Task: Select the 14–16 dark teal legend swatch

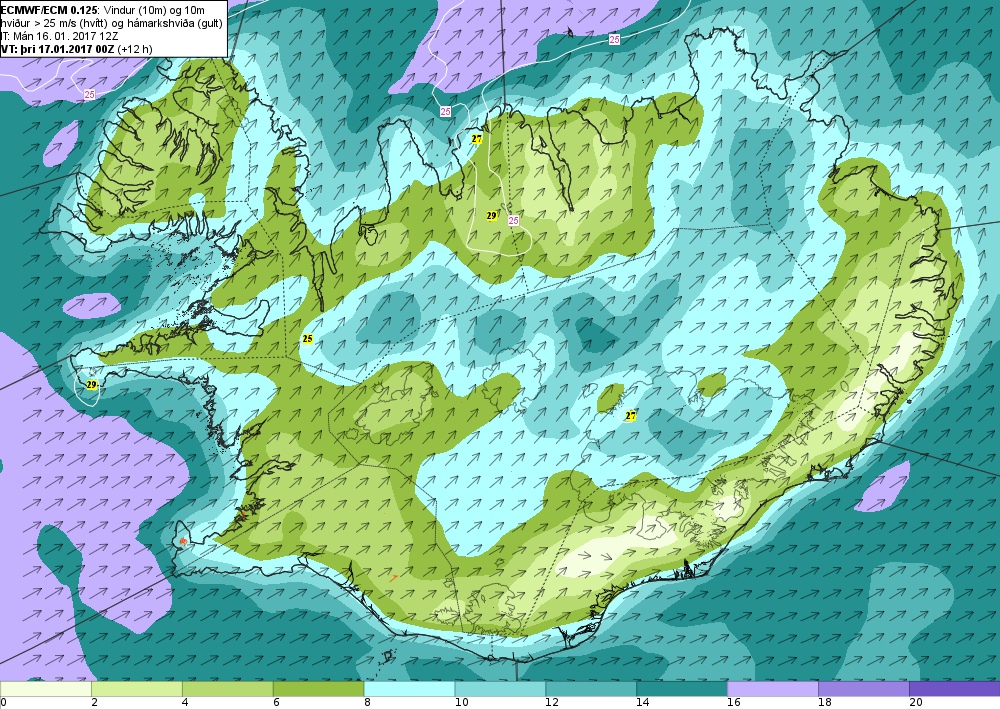Action: [682, 689]
